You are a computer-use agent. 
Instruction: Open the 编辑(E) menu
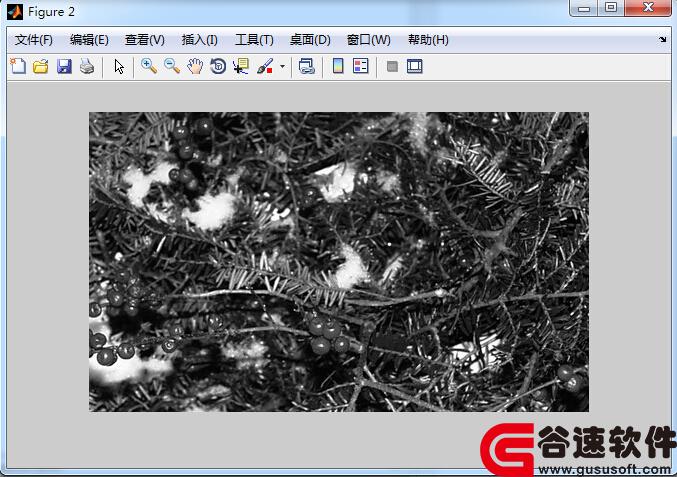[89, 40]
